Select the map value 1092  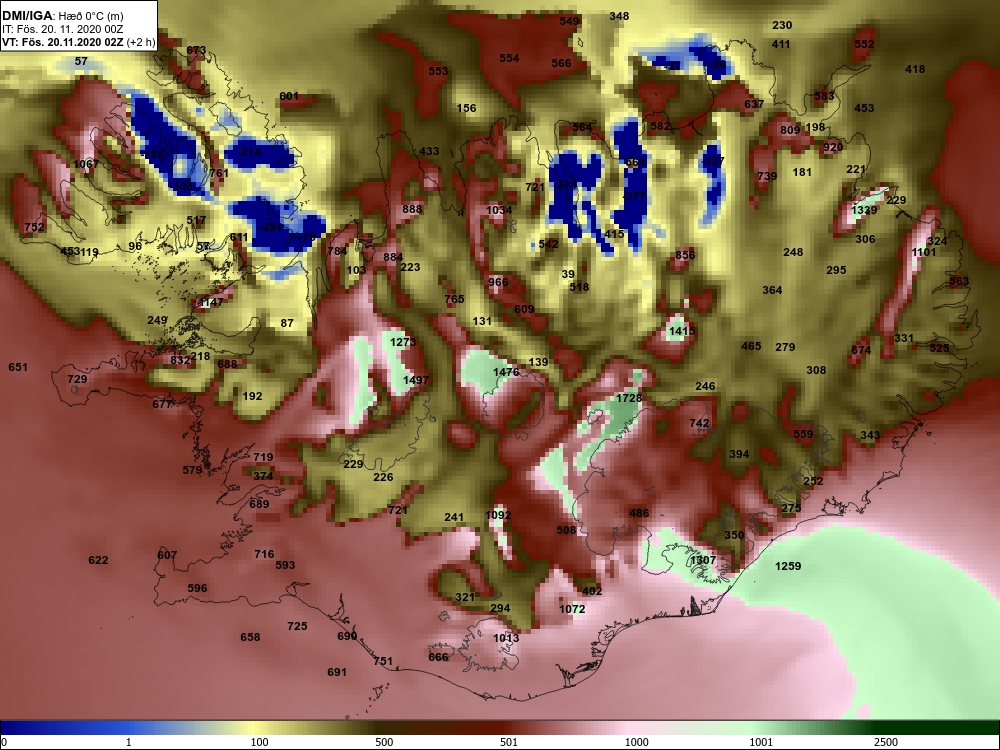coord(498,515)
